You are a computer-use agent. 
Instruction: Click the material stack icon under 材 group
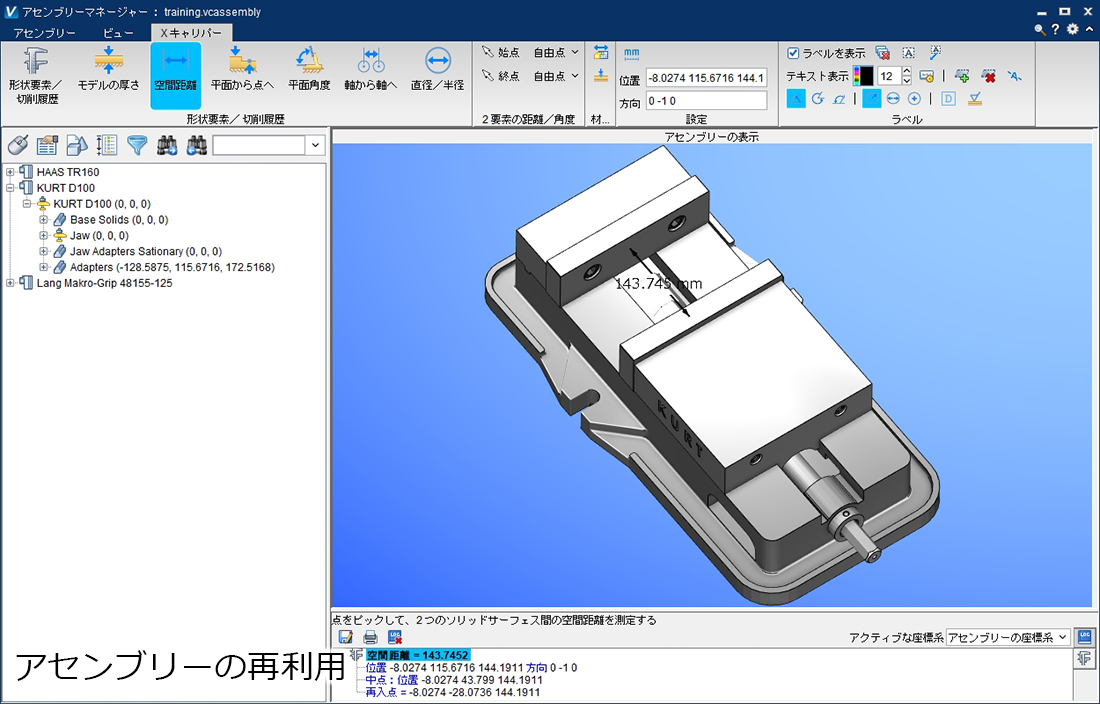(601, 76)
